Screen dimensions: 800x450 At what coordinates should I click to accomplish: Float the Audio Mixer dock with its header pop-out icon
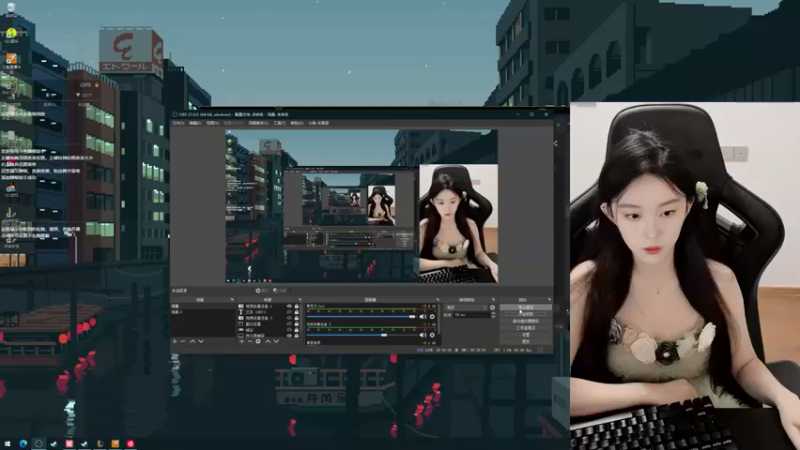point(437,299)
